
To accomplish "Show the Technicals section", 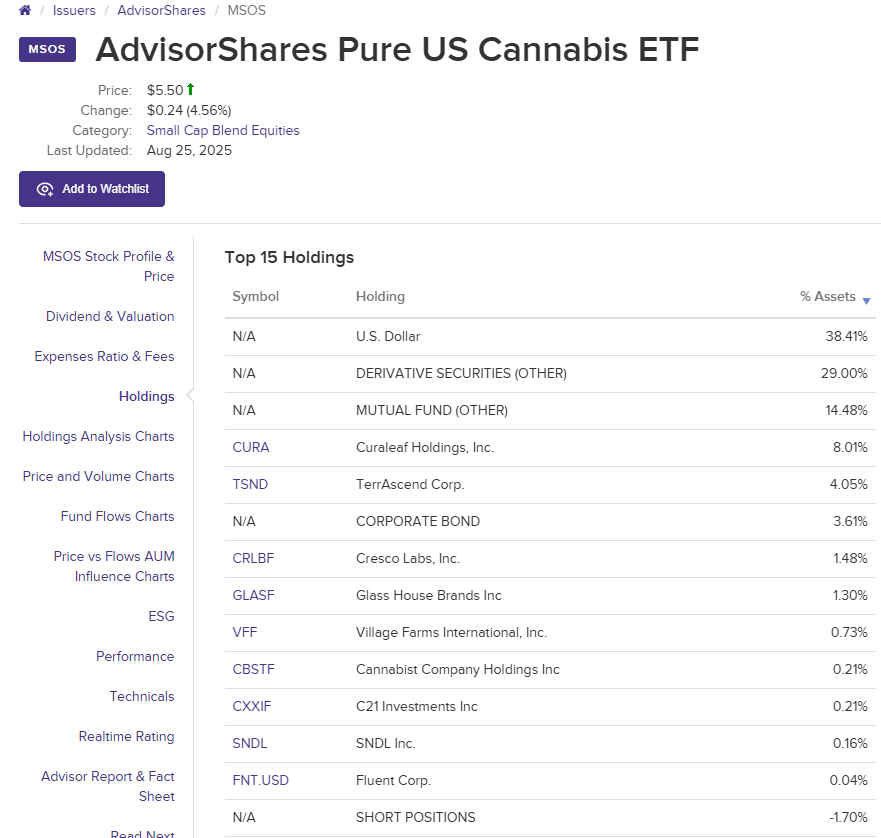I will point(142,696).
